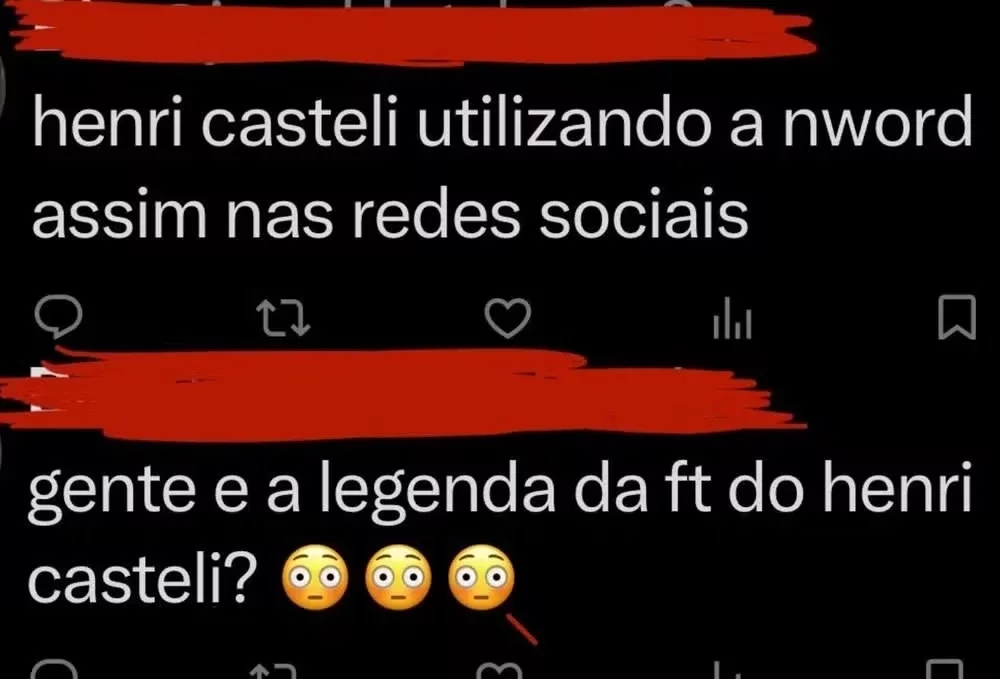
Task: Bookmark the tweet about redes sociais
Action: [957, 317]
